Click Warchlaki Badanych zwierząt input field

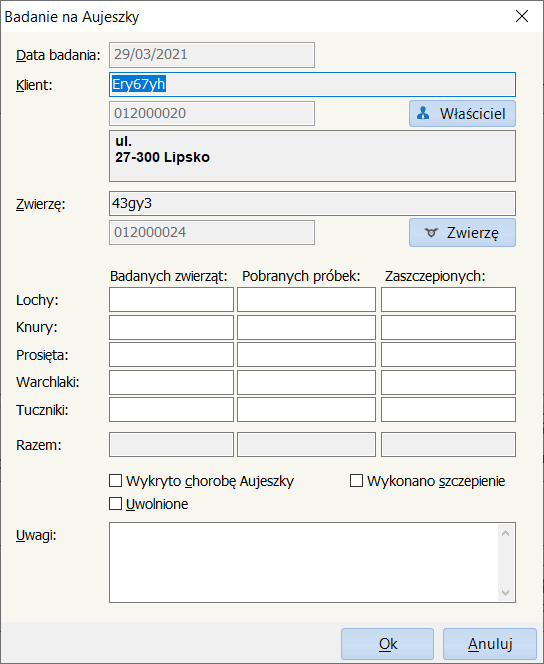pos(171,382)
